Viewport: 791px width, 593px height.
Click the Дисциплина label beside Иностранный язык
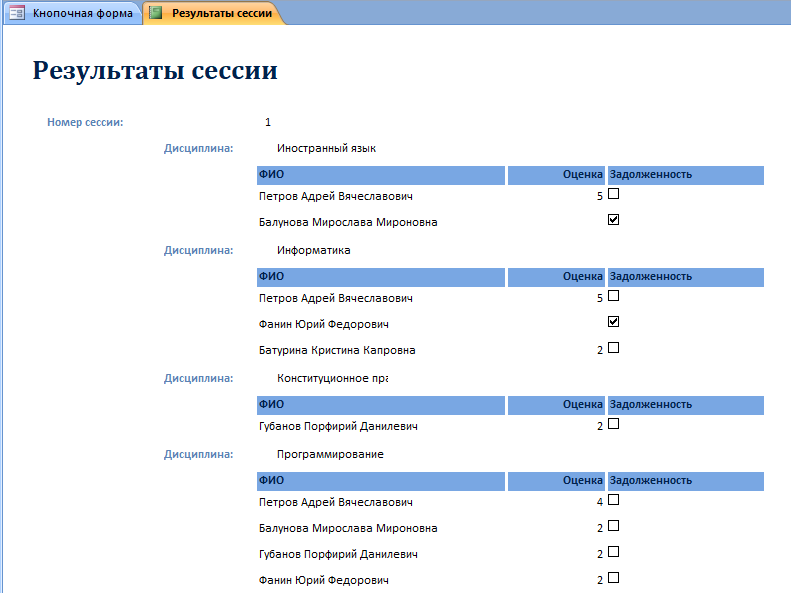click(198, 148)
